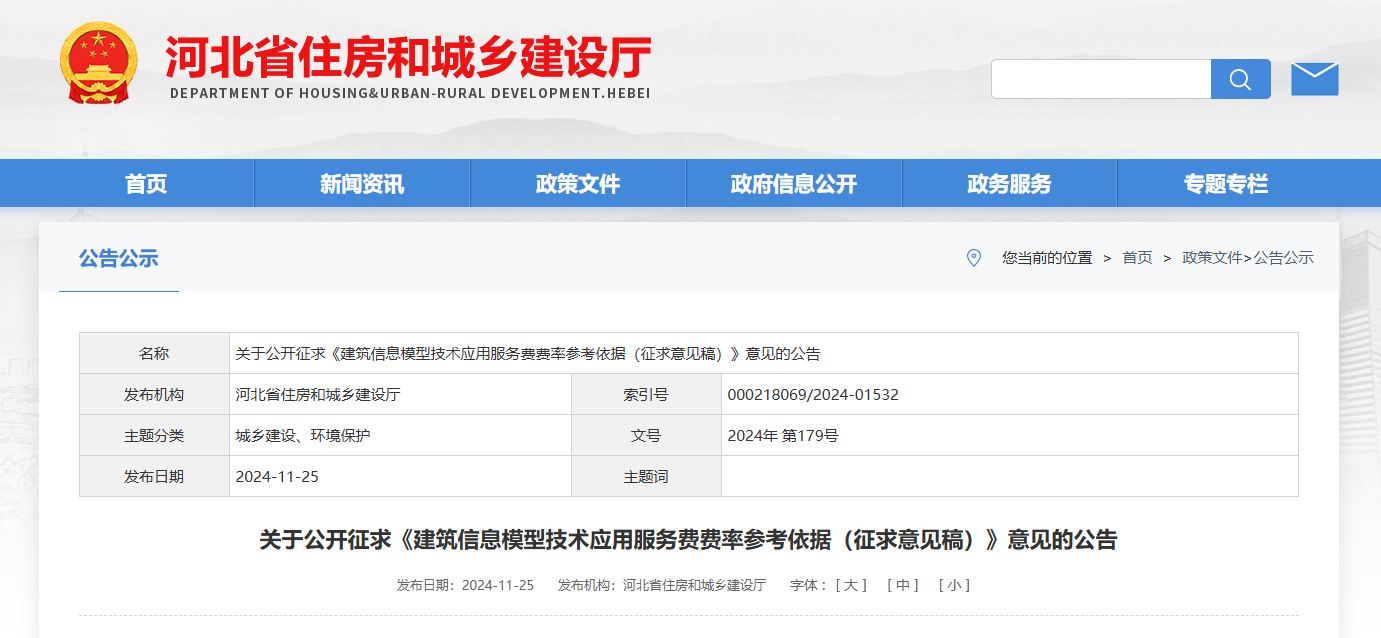Screen dimensions: 1381x638
Task: Open the 首页 navigation menu
Action: point(146,184)
